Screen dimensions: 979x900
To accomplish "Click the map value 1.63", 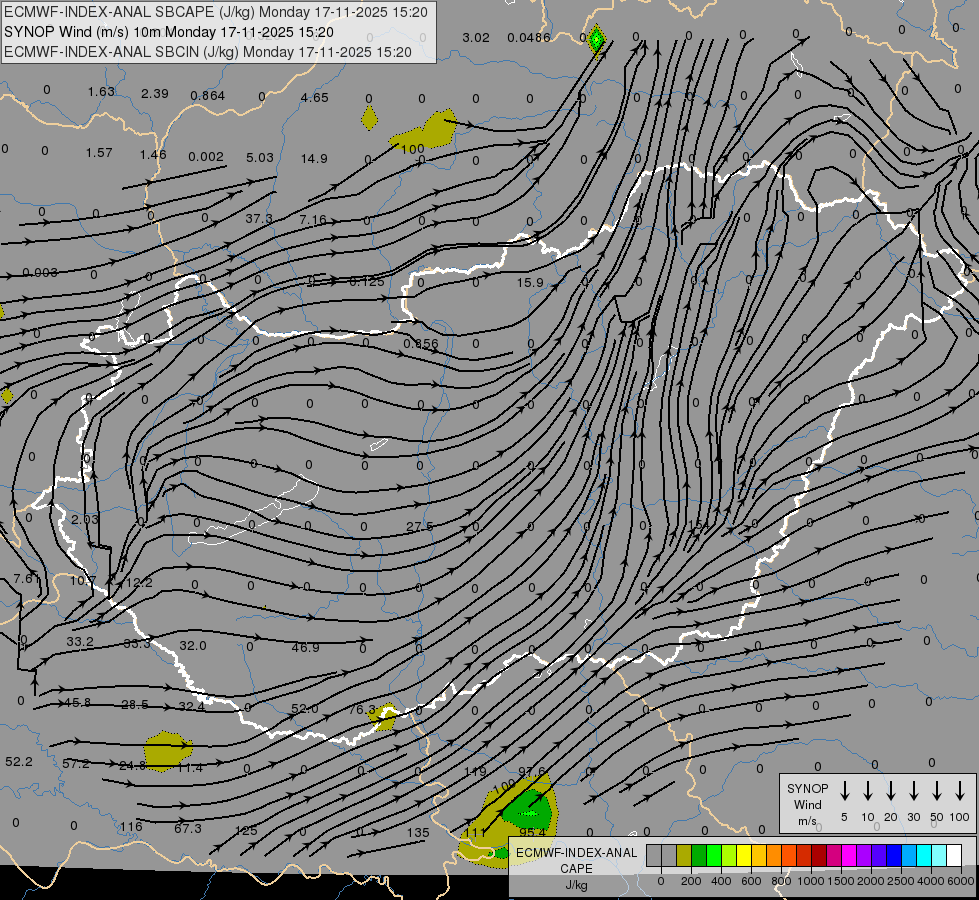I will (101, 92).
